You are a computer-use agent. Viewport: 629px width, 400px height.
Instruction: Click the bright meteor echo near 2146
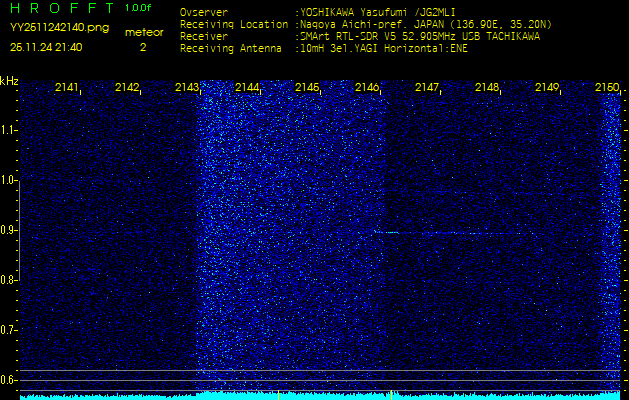(388, 232)
